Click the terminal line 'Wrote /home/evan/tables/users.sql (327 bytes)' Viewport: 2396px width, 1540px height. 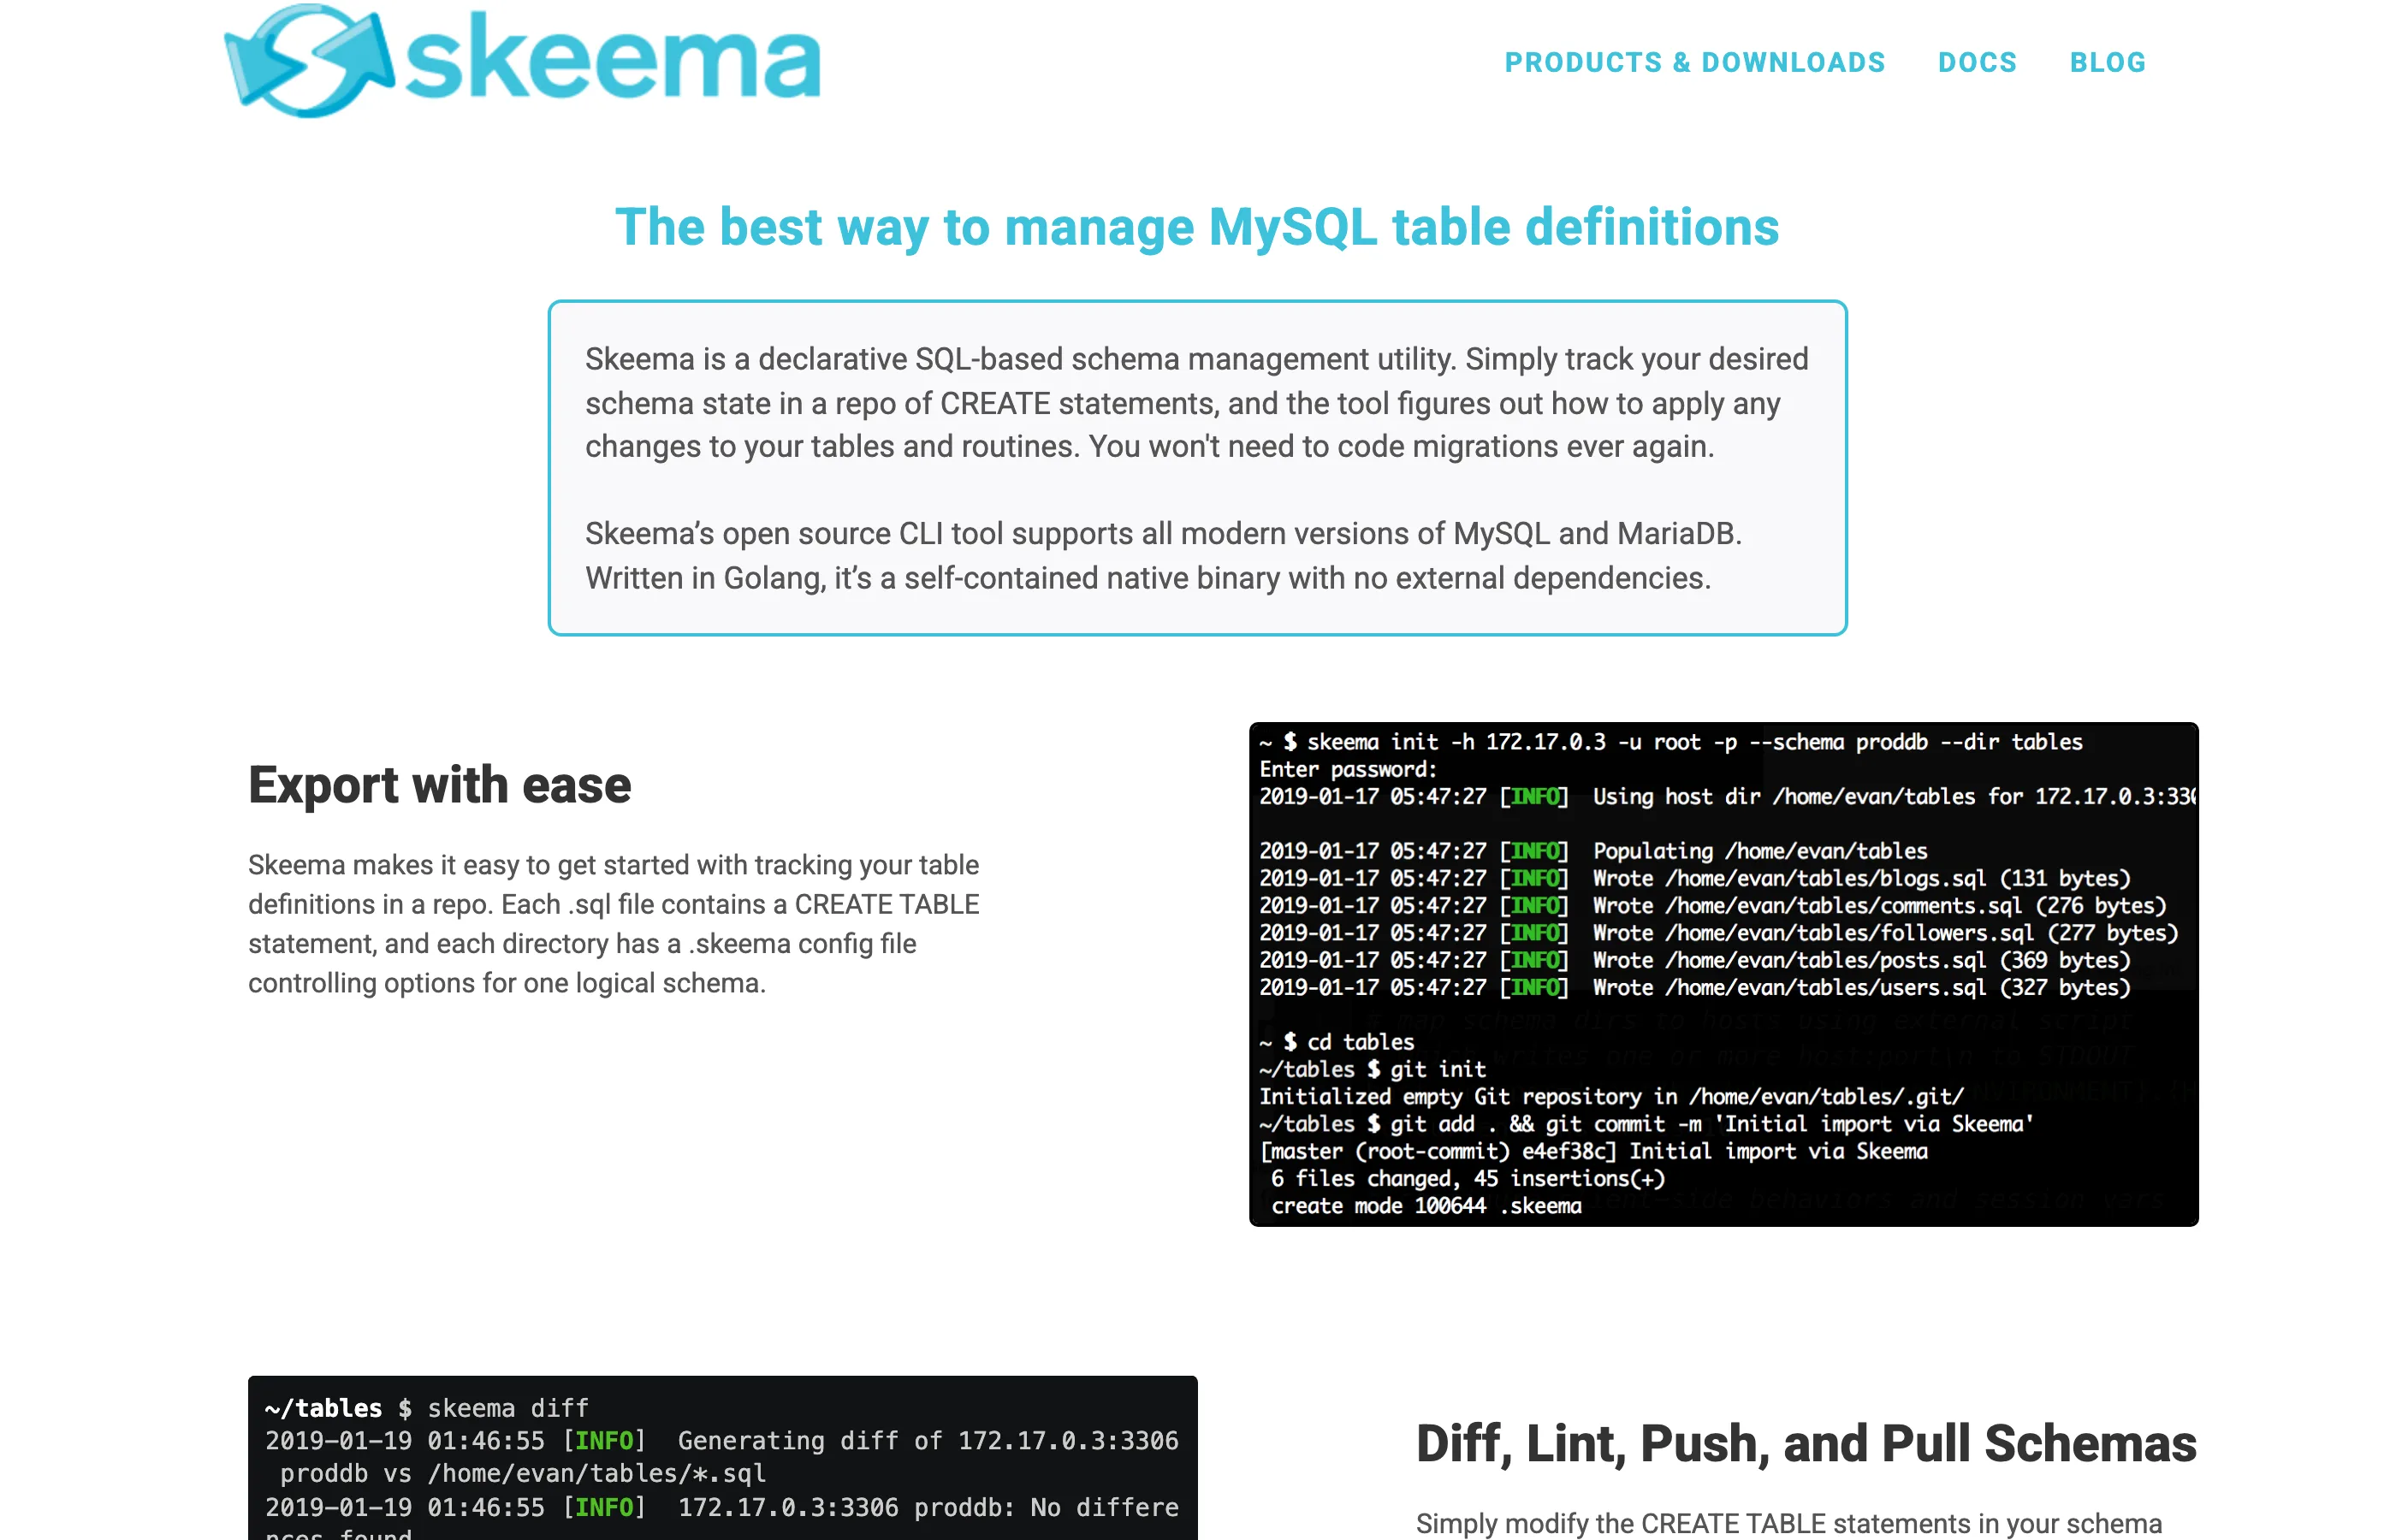[x=1861, y=987]
